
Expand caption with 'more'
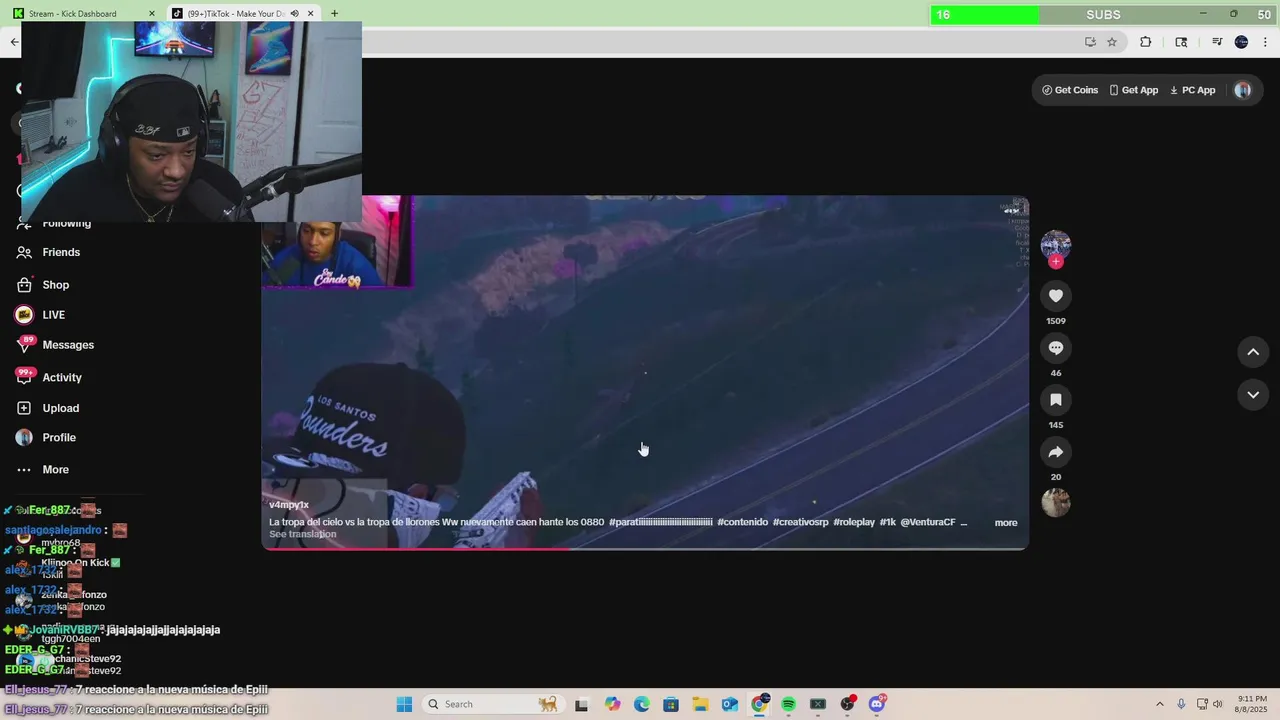tap(1006, 523)
